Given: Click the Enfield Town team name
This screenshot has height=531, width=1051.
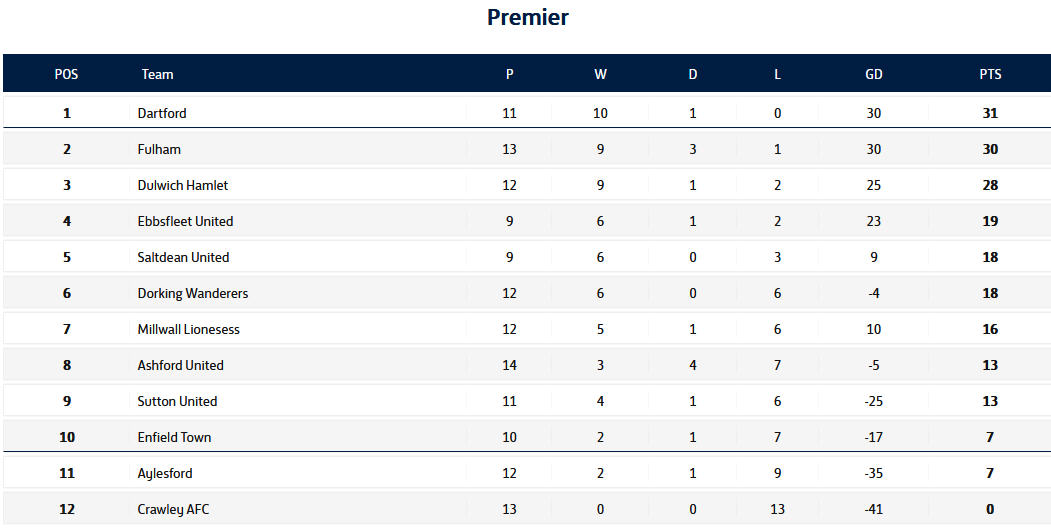Looking at the screenshot, I should pyautogui.click(x=174, y=437).
